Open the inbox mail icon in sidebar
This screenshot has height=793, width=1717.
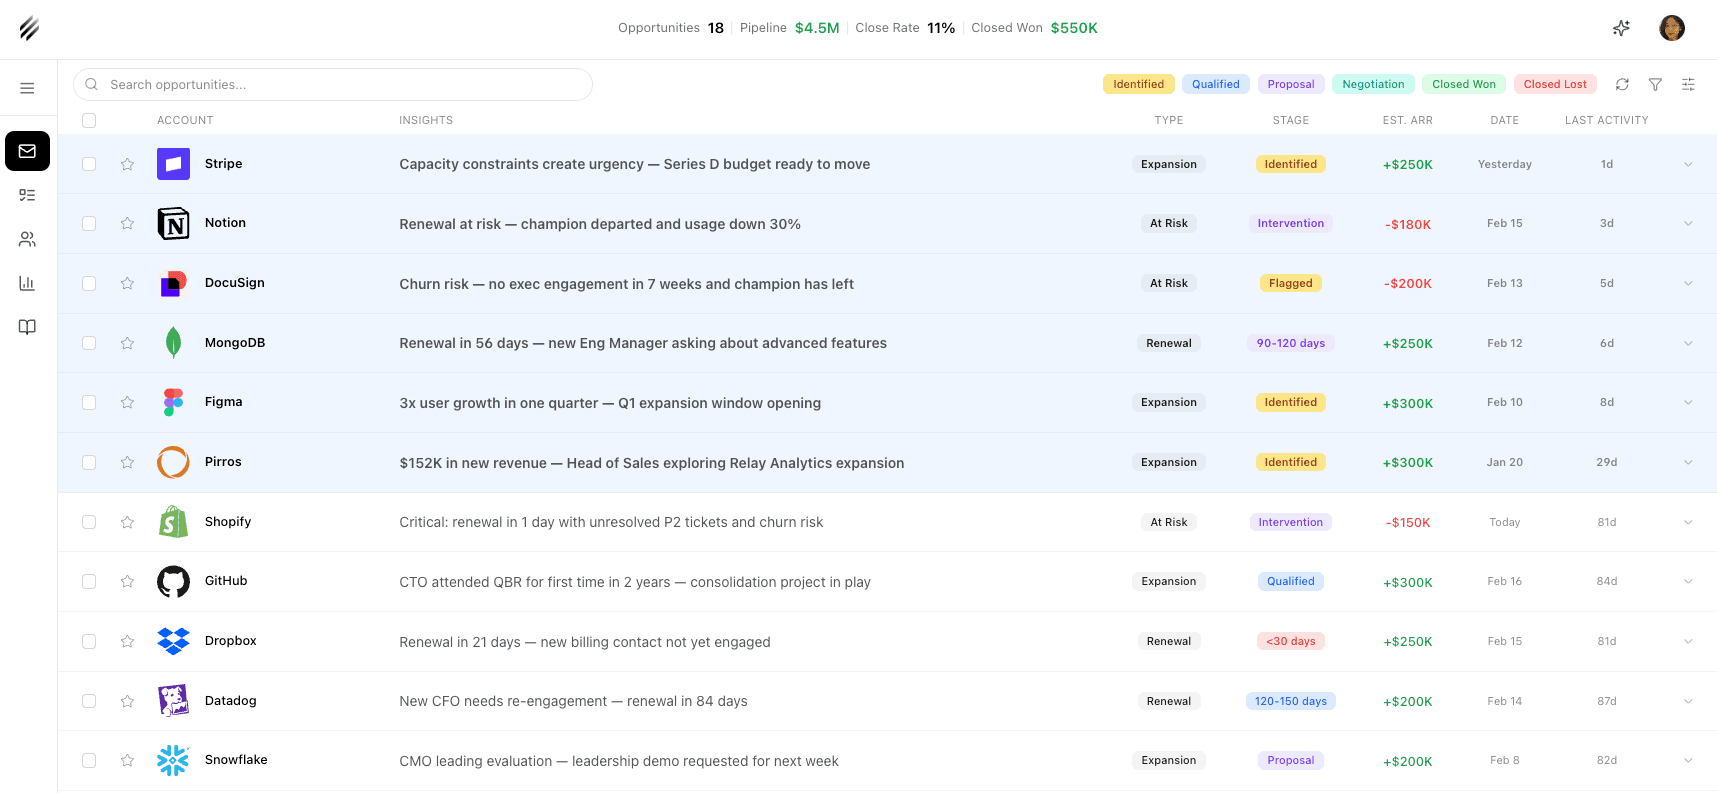pyautogui.click(x=27, y=151)
